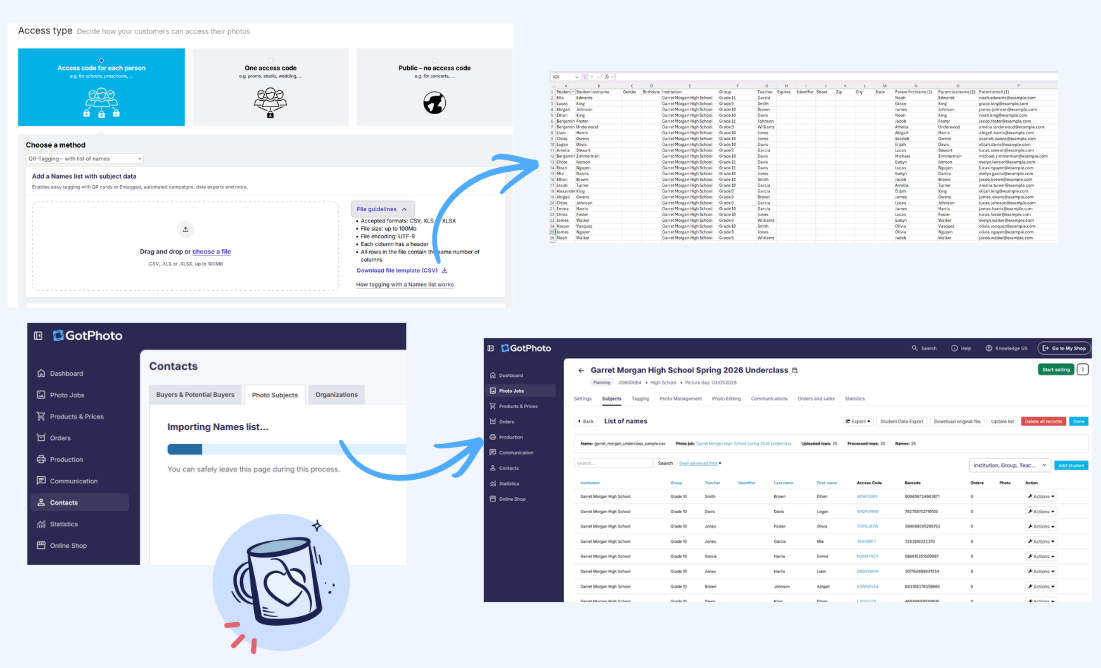
Task: Click Photo Jobs icon in Contacts screen sidebar
Action: point(41,395)
